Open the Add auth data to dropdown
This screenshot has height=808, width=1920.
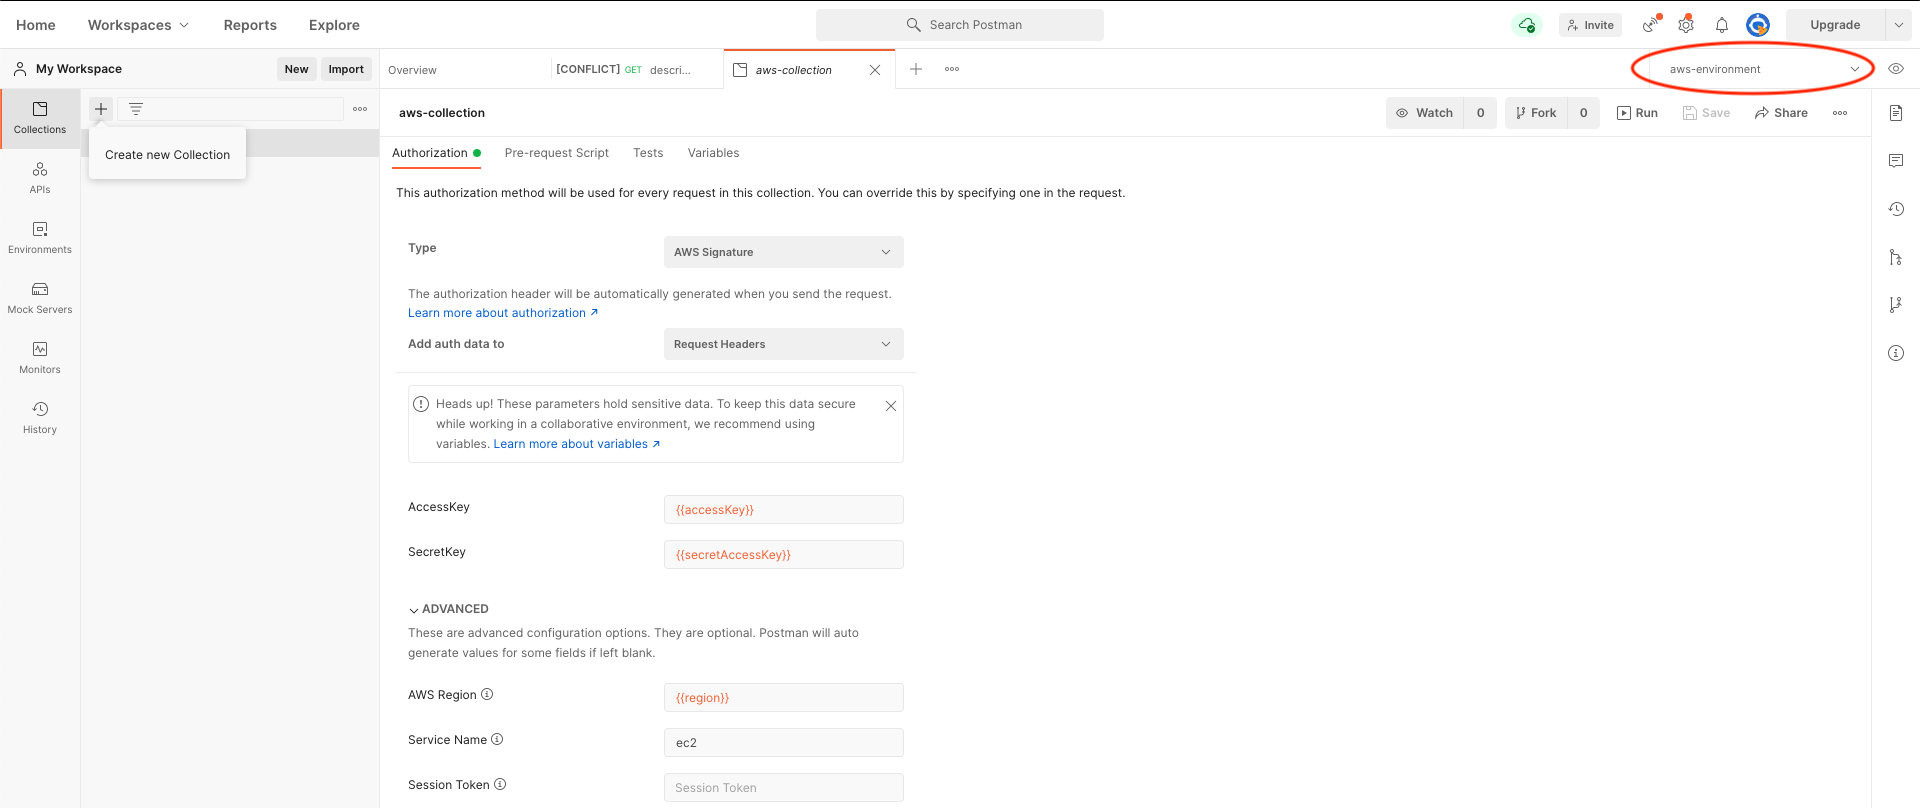pos(784,344)
